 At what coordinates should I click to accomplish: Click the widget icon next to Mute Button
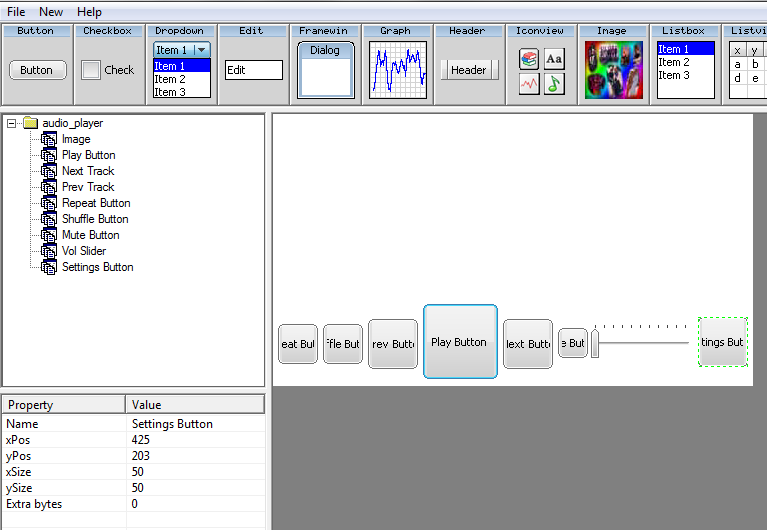pos(49,235)
